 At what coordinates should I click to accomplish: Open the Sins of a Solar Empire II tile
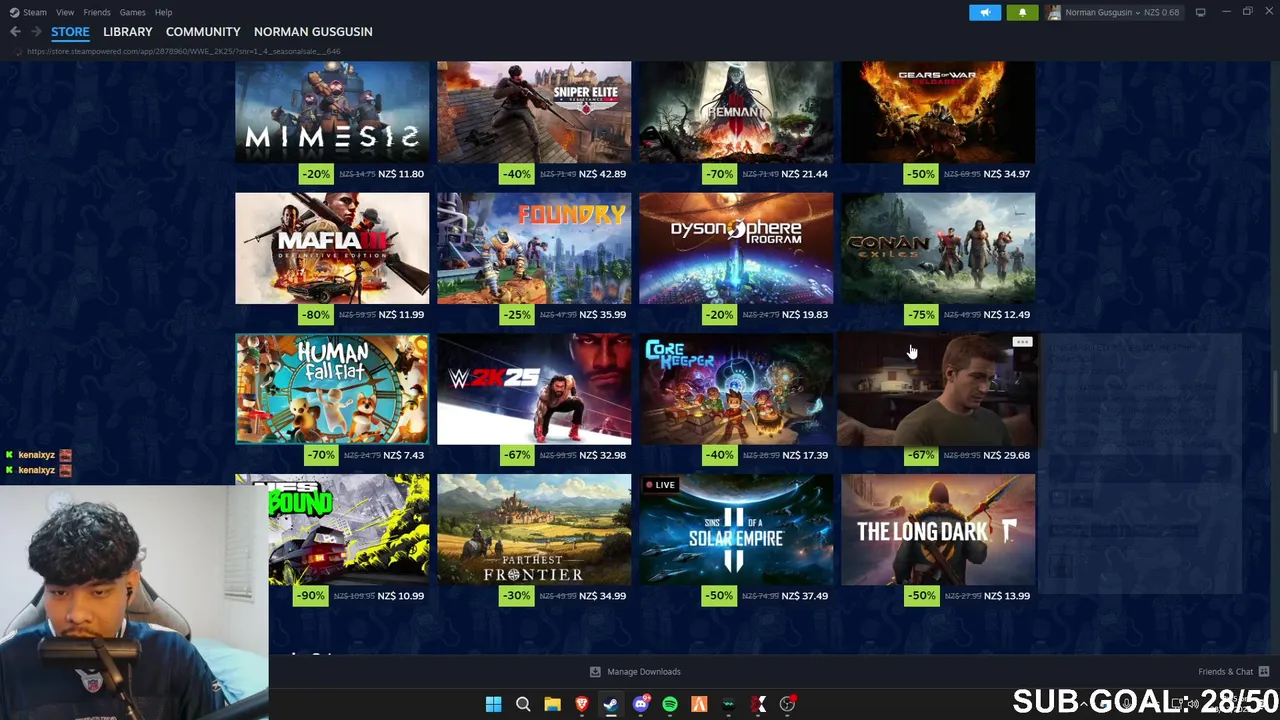[736, 530]
